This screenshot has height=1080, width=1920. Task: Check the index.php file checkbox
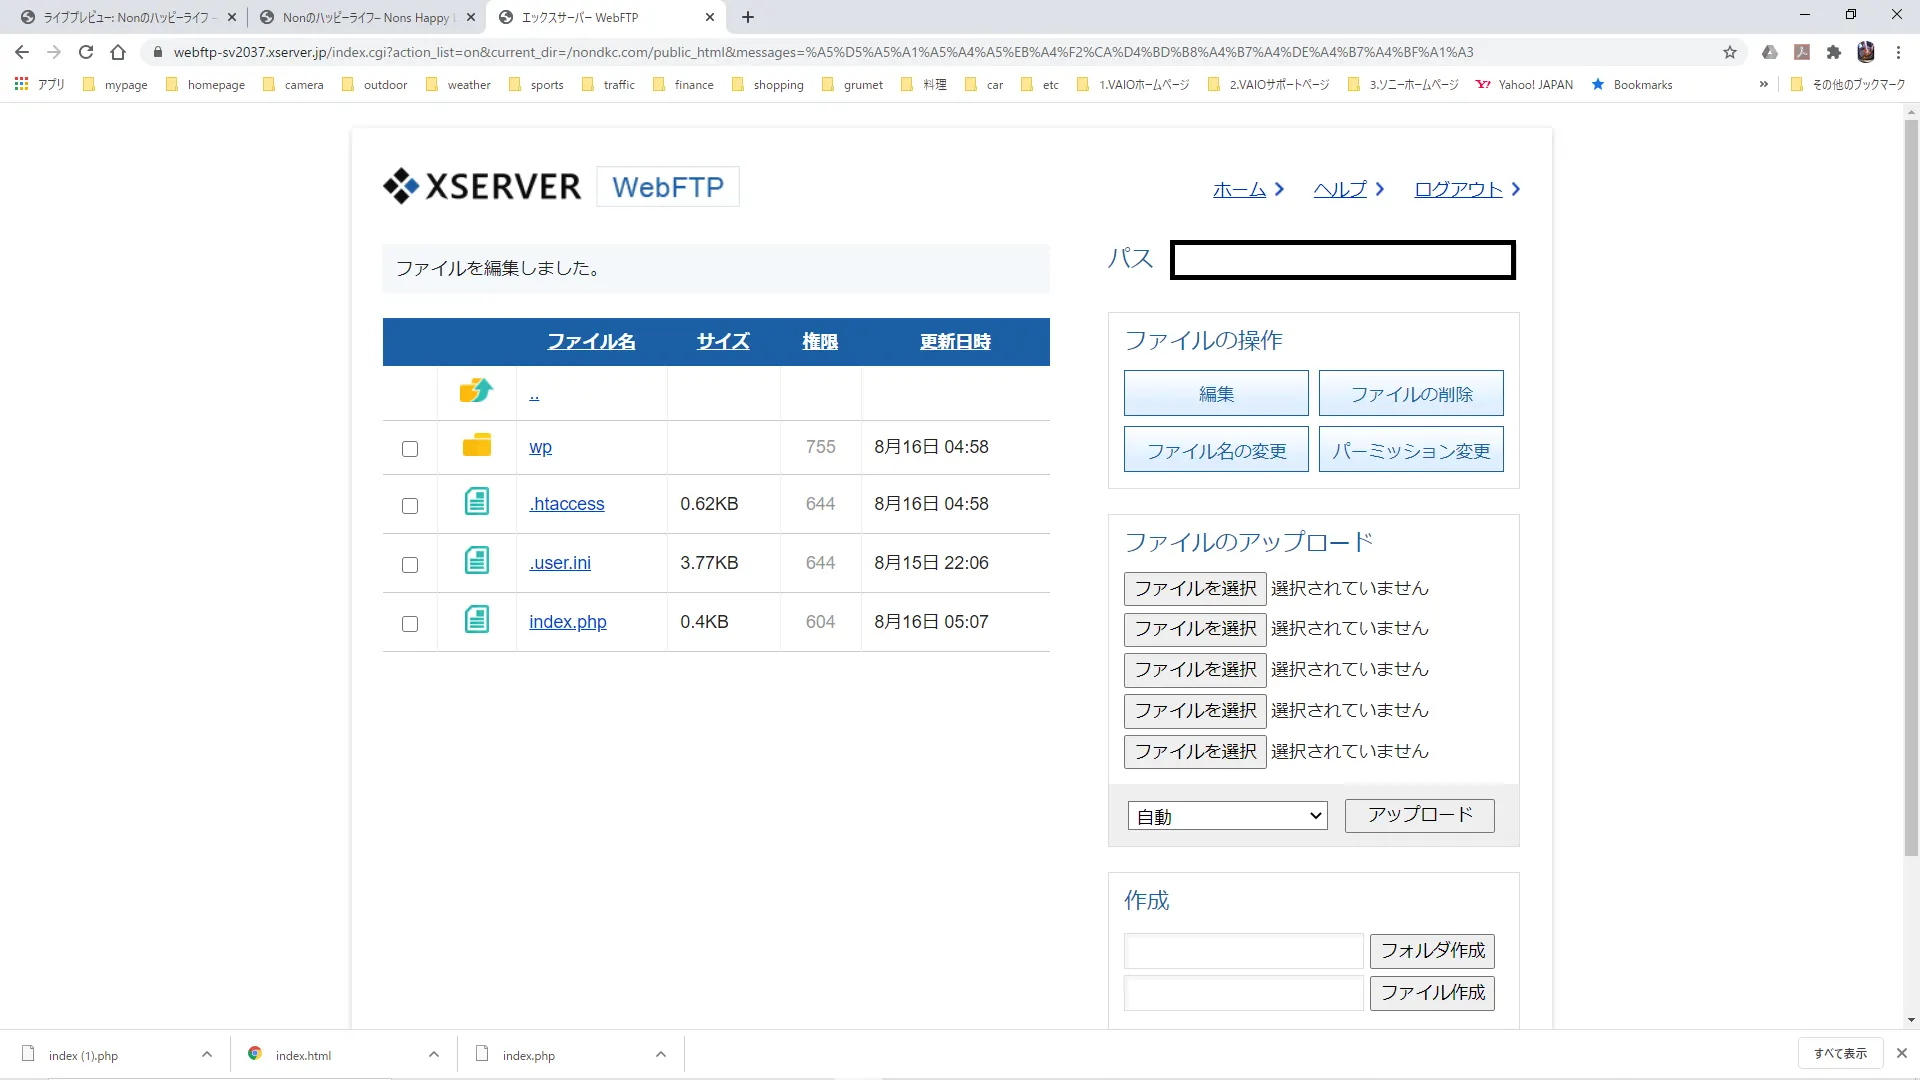click(410, 623)
